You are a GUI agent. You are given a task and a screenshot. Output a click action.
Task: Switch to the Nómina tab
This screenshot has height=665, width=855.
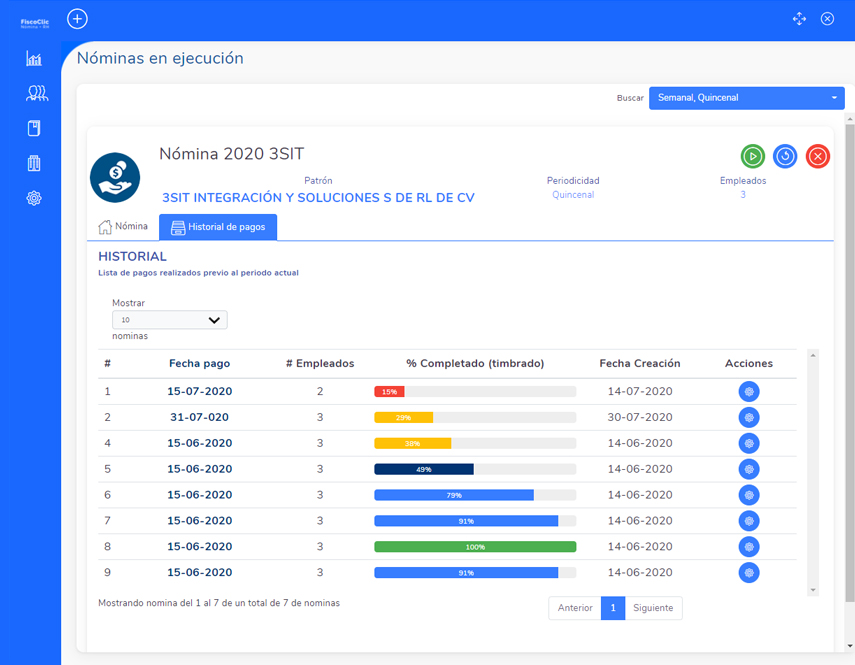(x=123, y=227)
